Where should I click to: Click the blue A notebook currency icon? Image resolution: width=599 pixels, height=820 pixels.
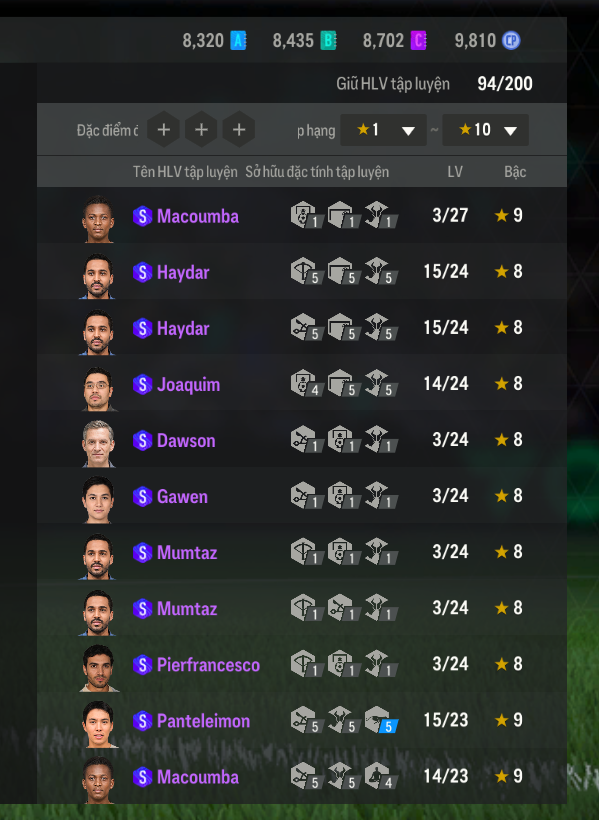coord(239,40)
